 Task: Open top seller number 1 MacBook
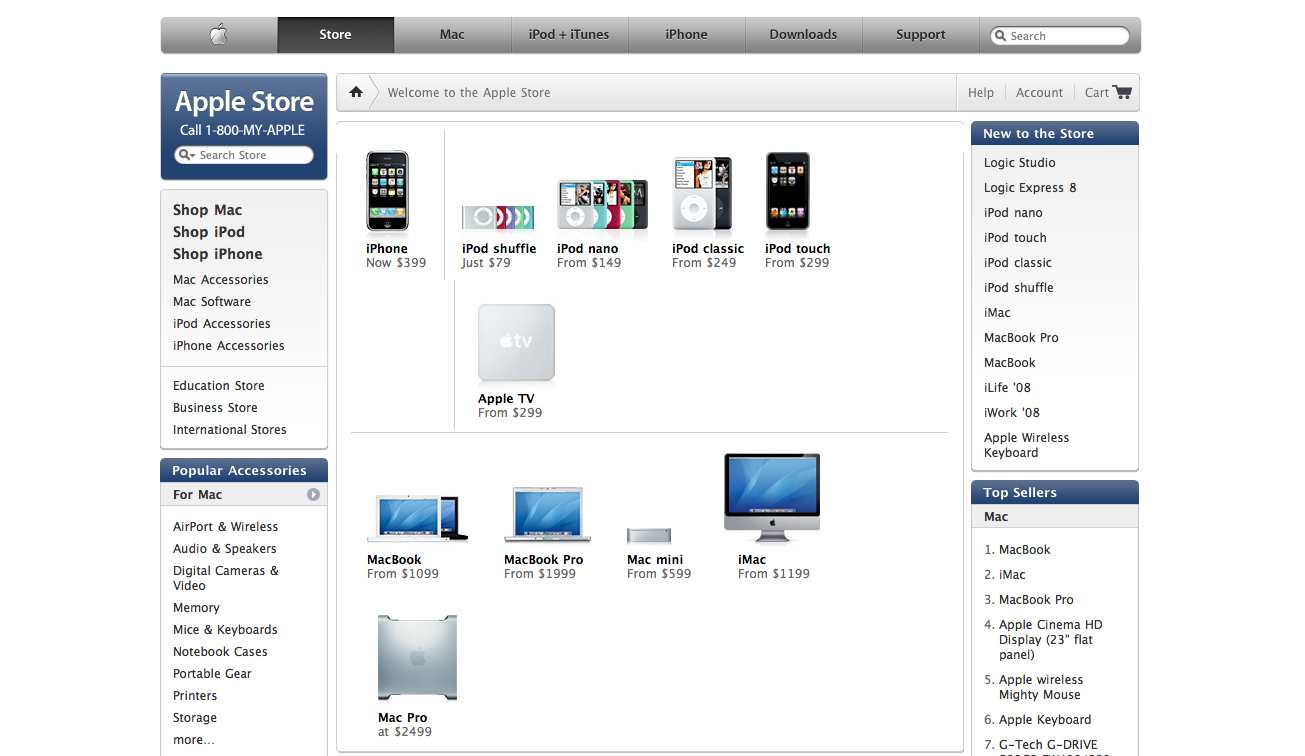coord(1025,550)
